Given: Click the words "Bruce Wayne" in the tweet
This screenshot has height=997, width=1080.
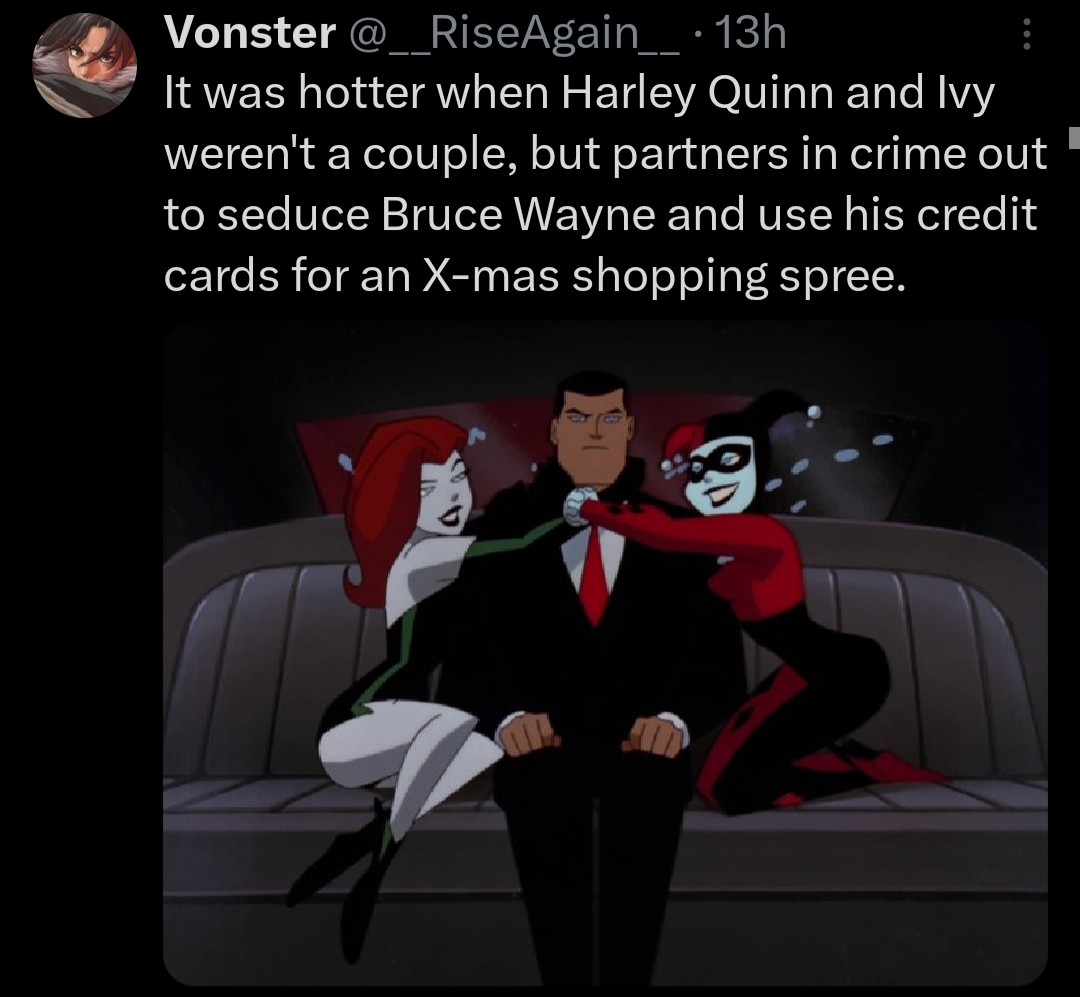Looking at the screenshot, I should pyautogui.click(x=517, y=214).
